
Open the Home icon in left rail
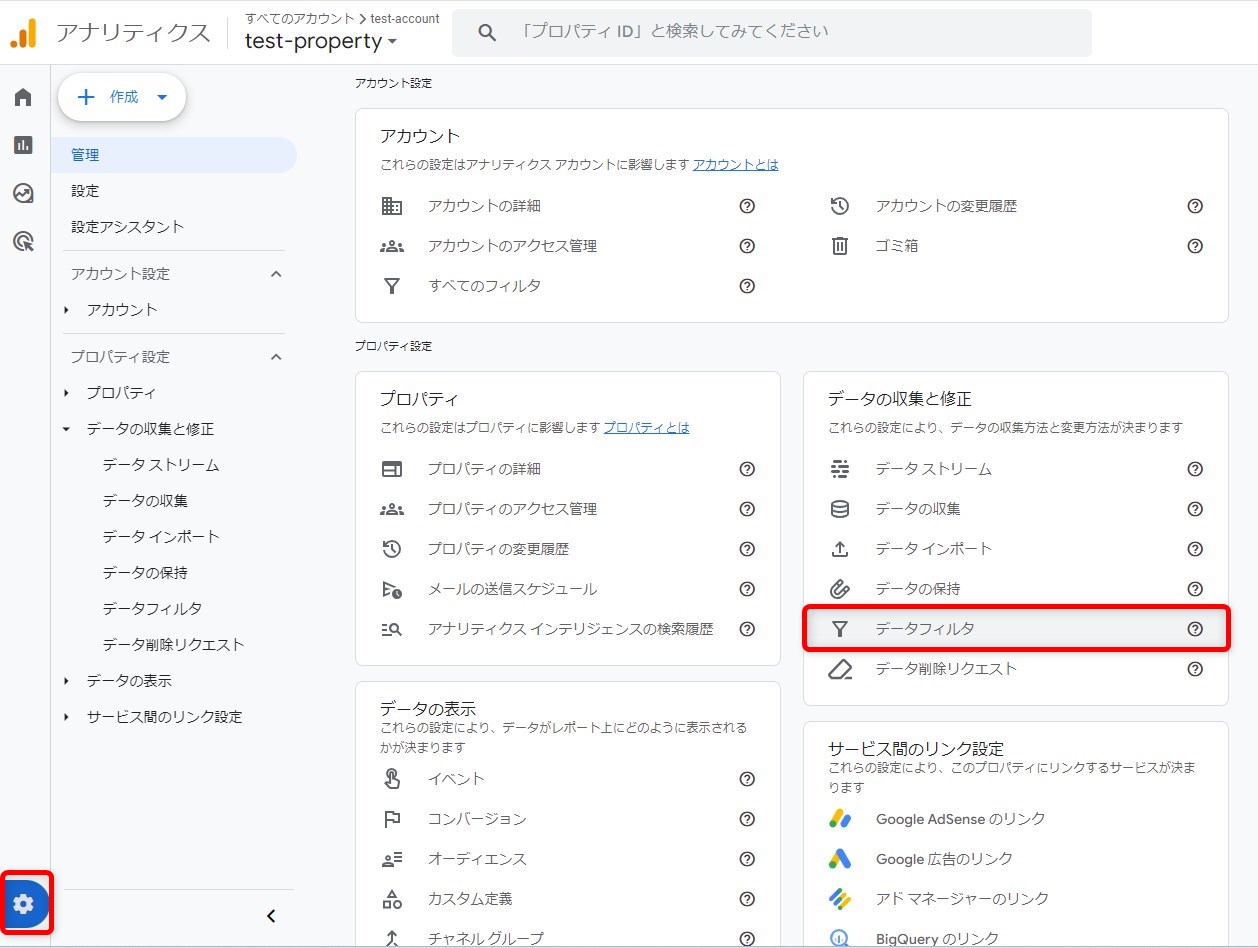[x=23, y=97]
